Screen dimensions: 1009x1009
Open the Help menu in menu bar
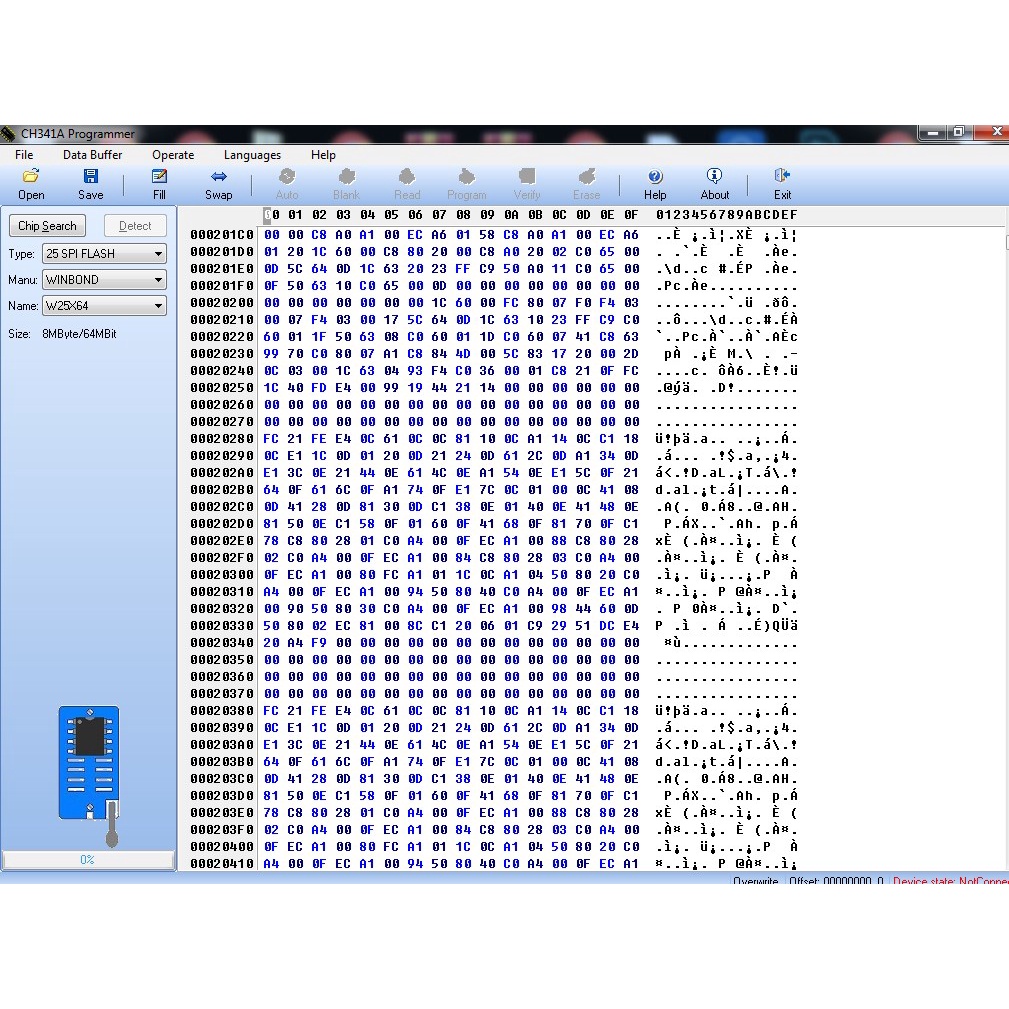(323, 155)
